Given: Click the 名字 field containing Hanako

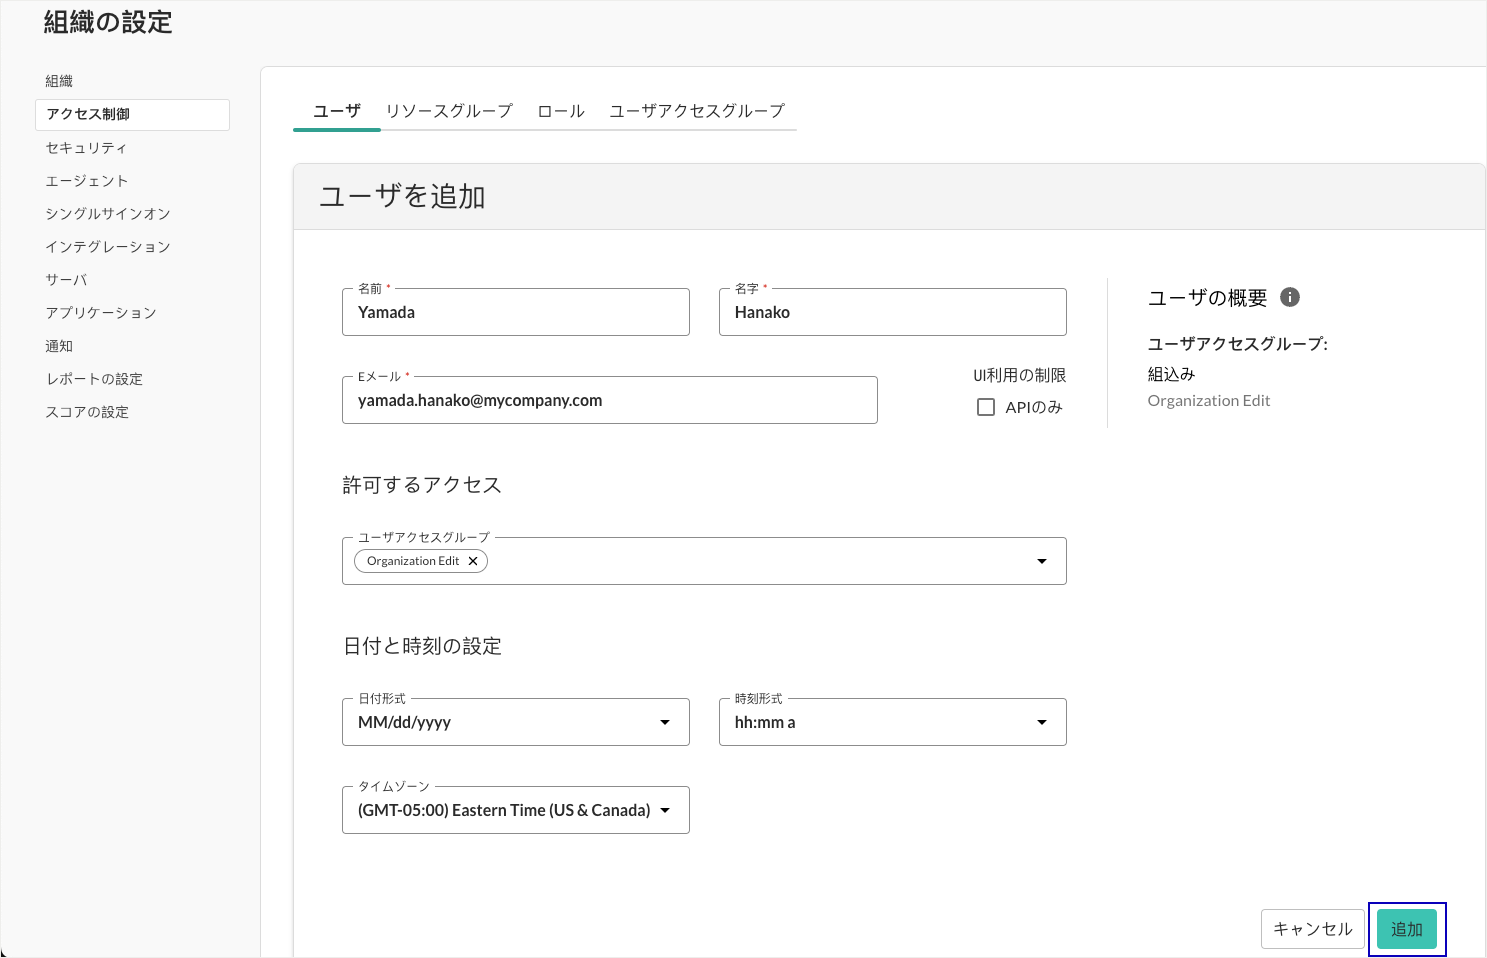Looking at the screenshot, I should pyautogui.click(x=893, y=312).
